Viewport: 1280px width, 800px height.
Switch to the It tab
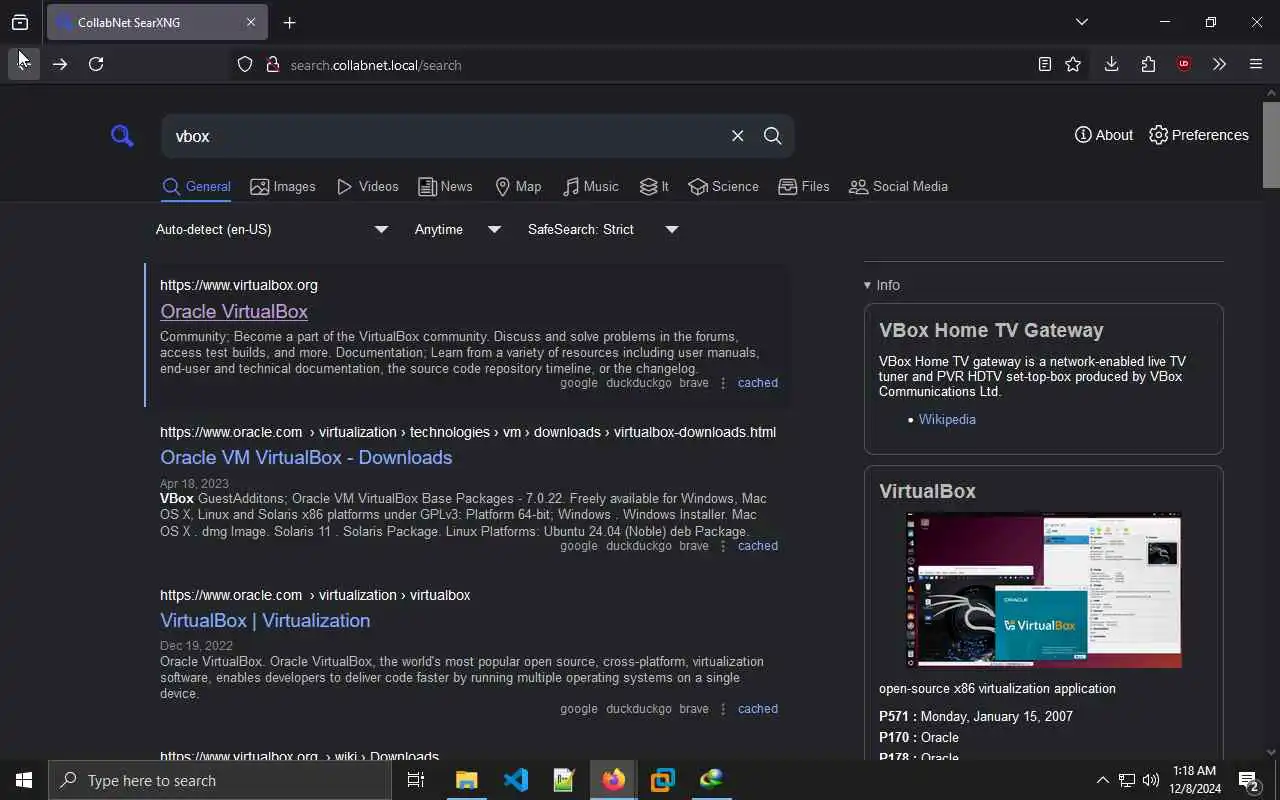coord(654,186)
